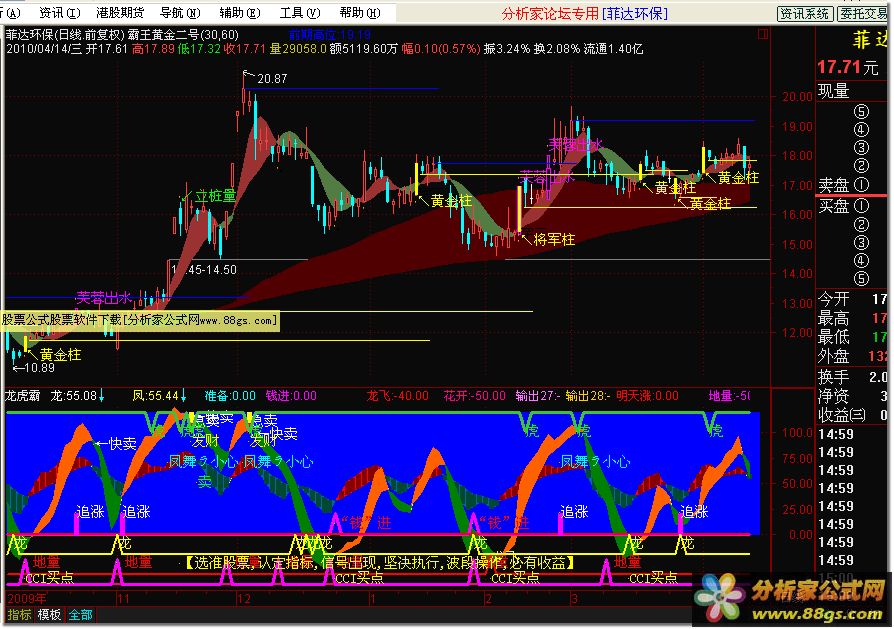
Task: Click the small red square icon atop chart
Action: [762, 34]
